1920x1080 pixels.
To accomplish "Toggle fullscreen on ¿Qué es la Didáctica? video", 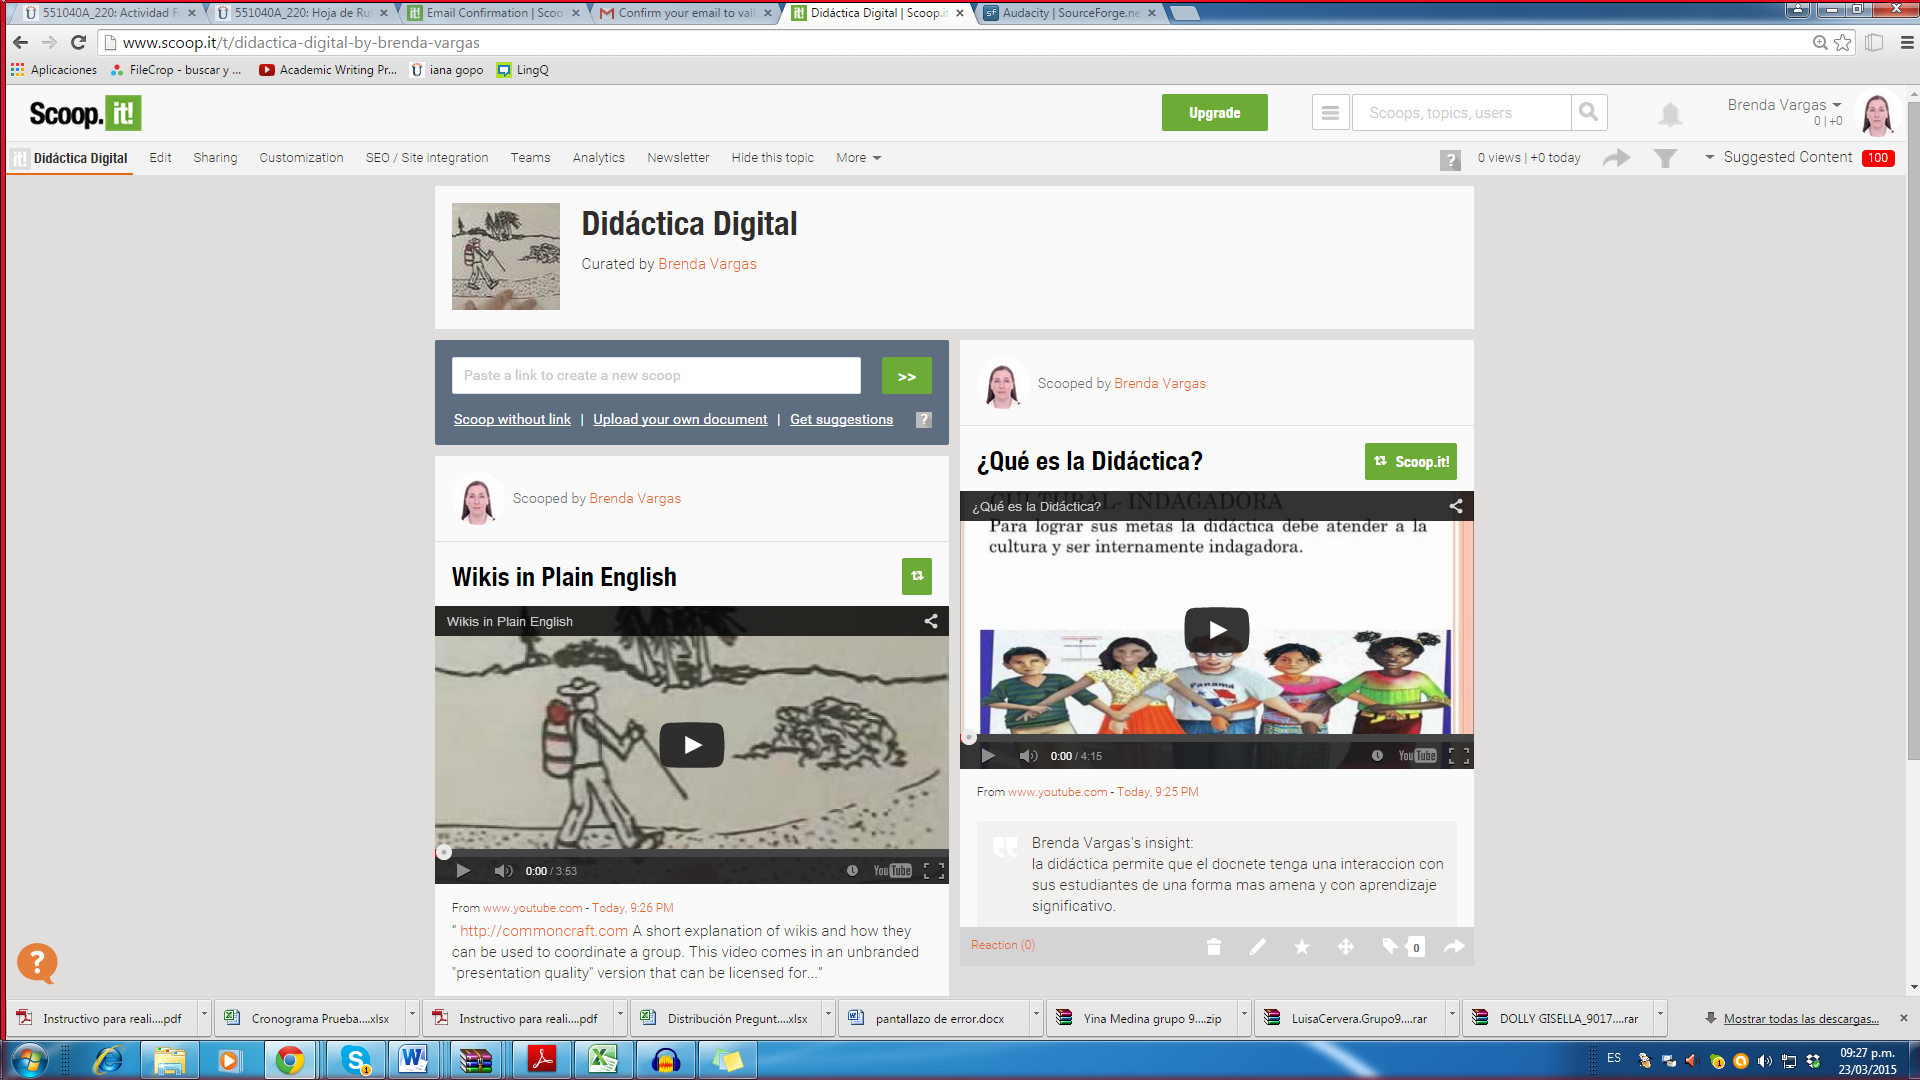I will 1459,756.
